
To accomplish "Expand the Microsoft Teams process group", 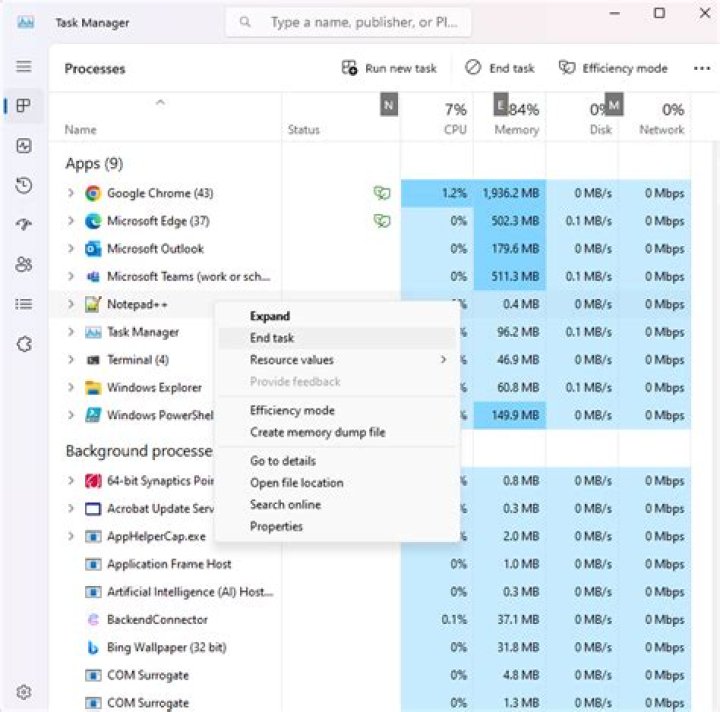I will click(x=71, y=276).
